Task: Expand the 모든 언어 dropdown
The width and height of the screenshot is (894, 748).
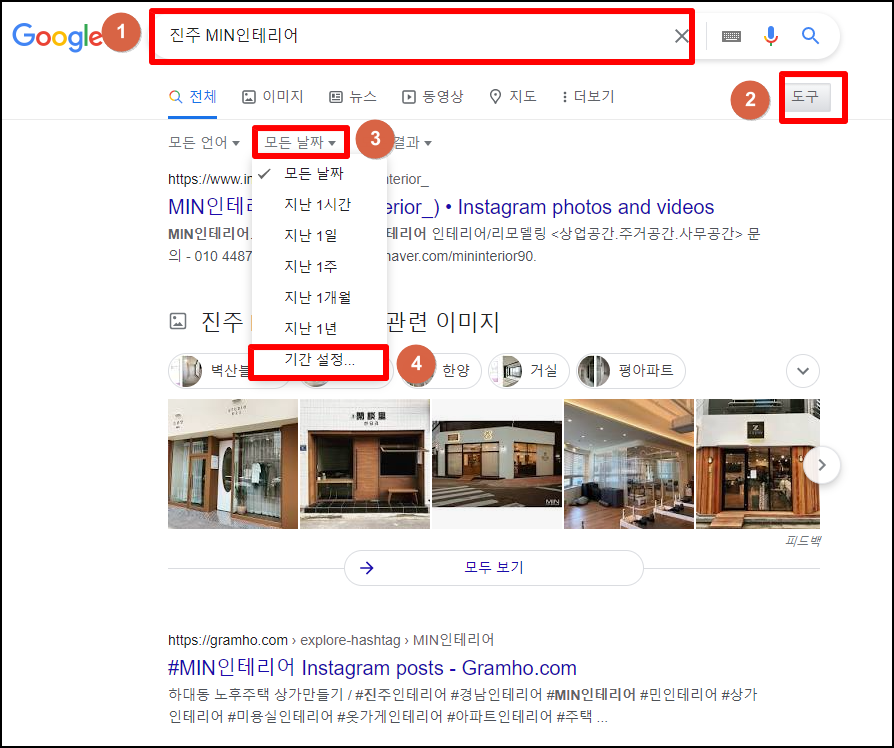Action: point(204,143)
